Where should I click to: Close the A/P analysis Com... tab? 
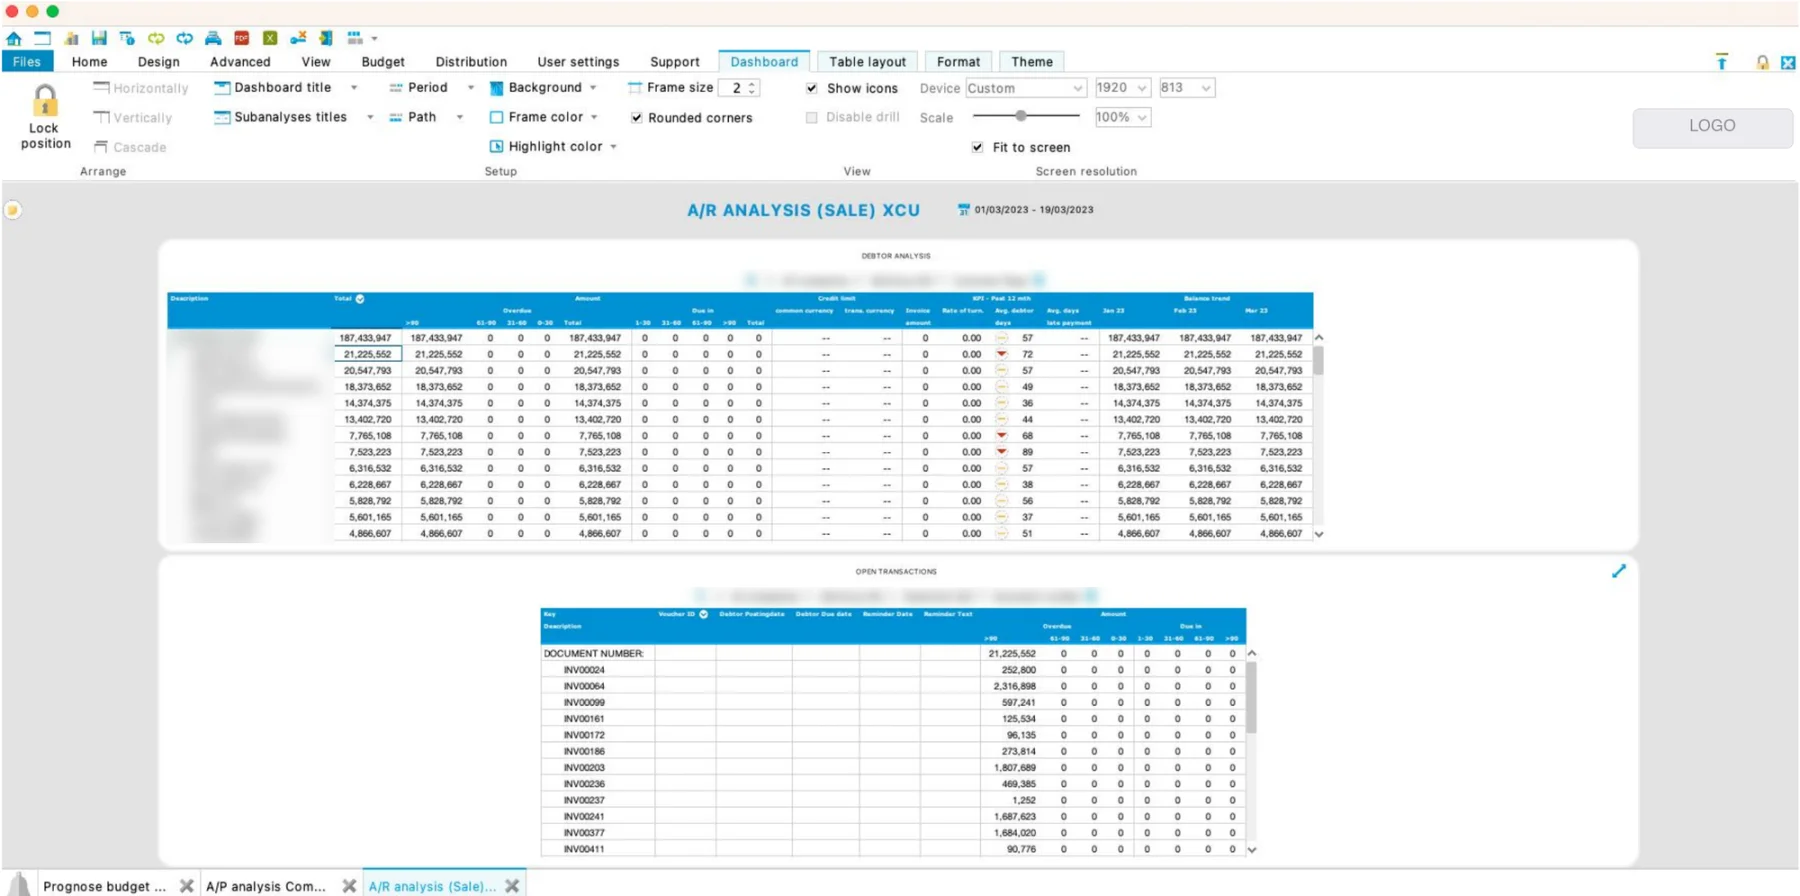pyautogui.click(x=349, y=886)
